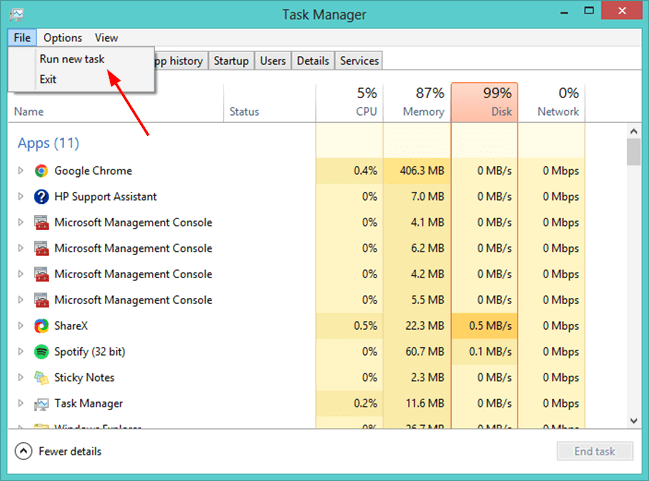Click ShareX's 22.3 MB memory value
The height and width of the screenshot is (481, 649).
[425, 326]
